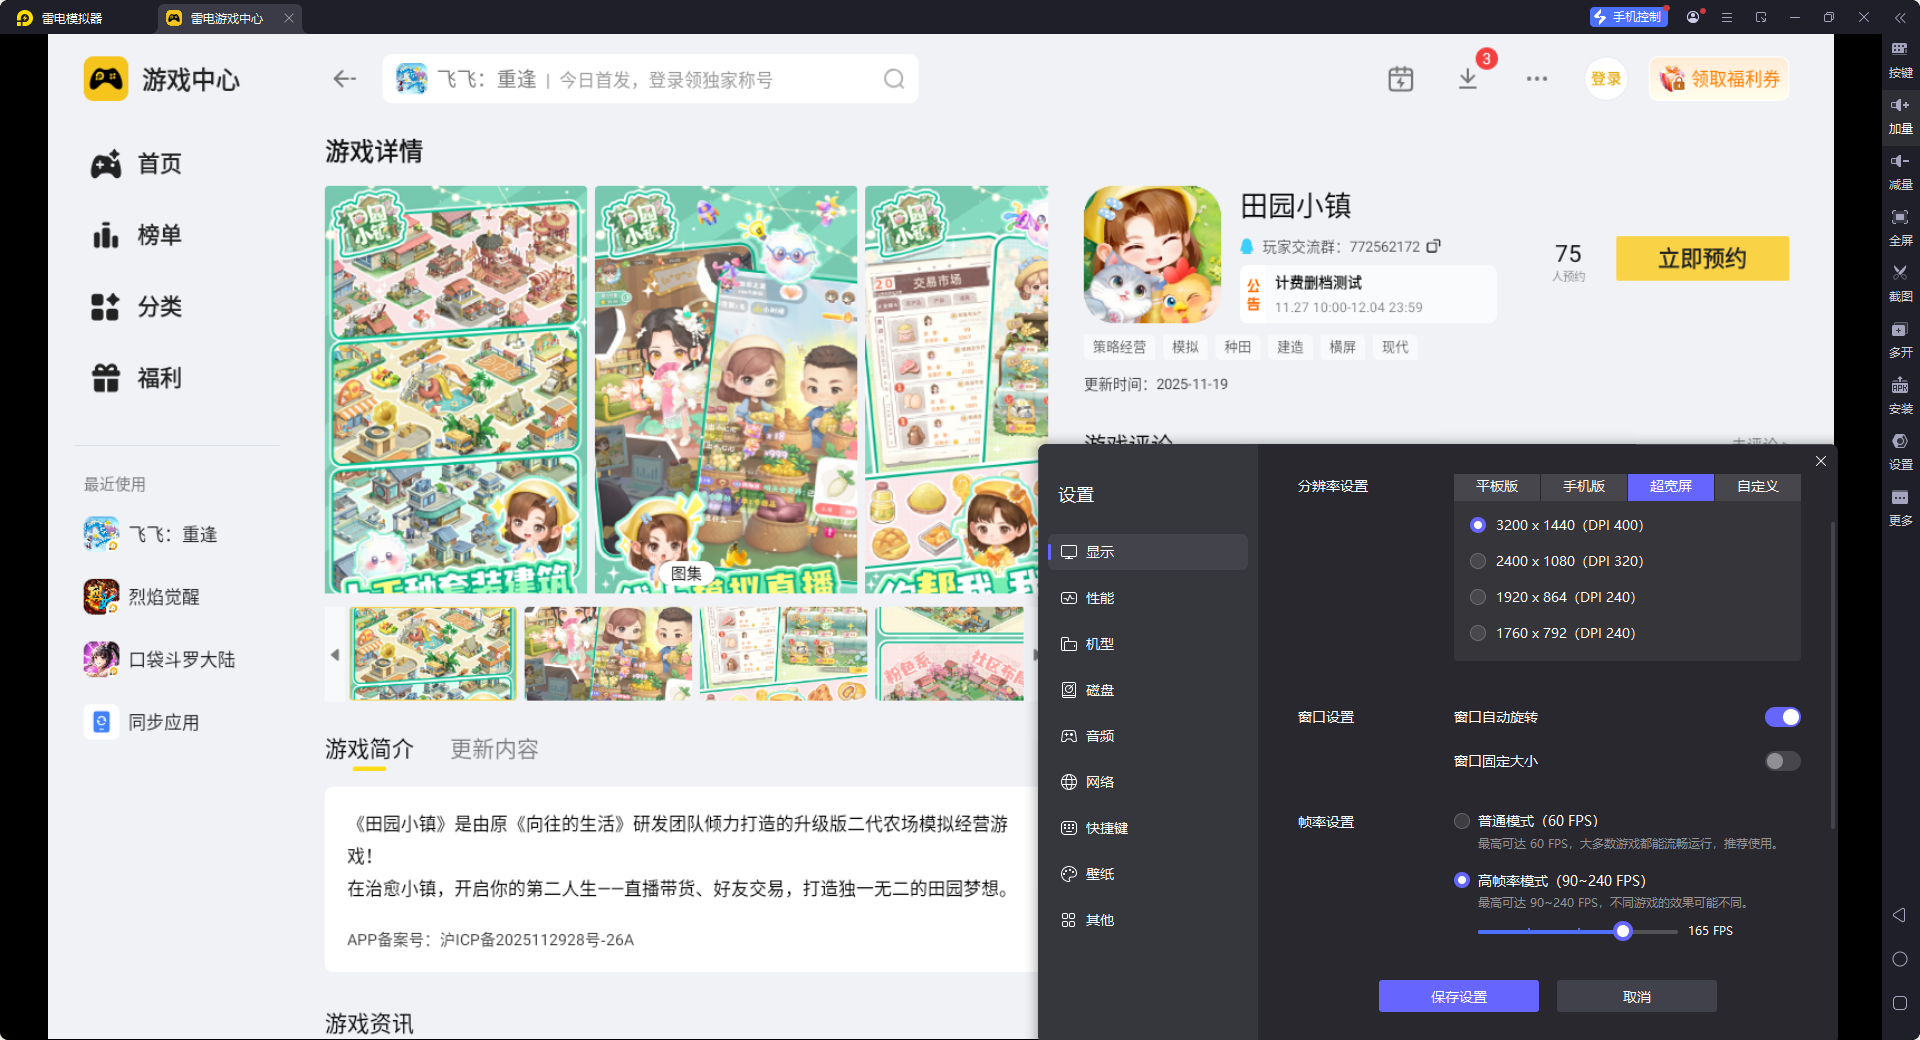Open the APK 安装 installer from right sidebar
This screenshot has width=1920, height=1040.
1900,396
